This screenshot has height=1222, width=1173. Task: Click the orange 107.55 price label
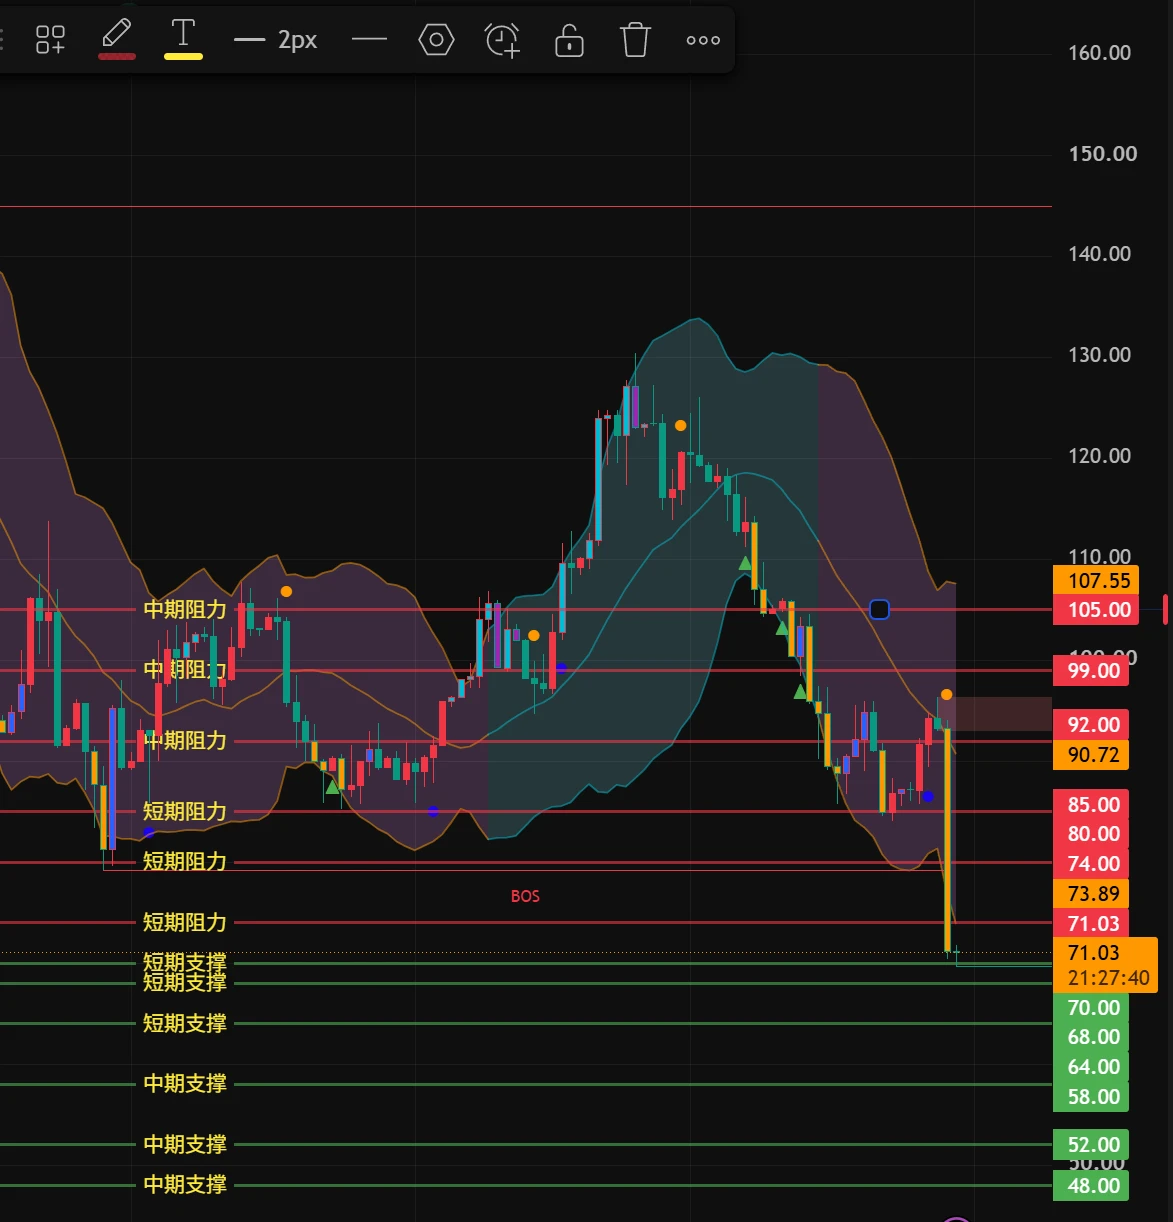pos(1097,581)
